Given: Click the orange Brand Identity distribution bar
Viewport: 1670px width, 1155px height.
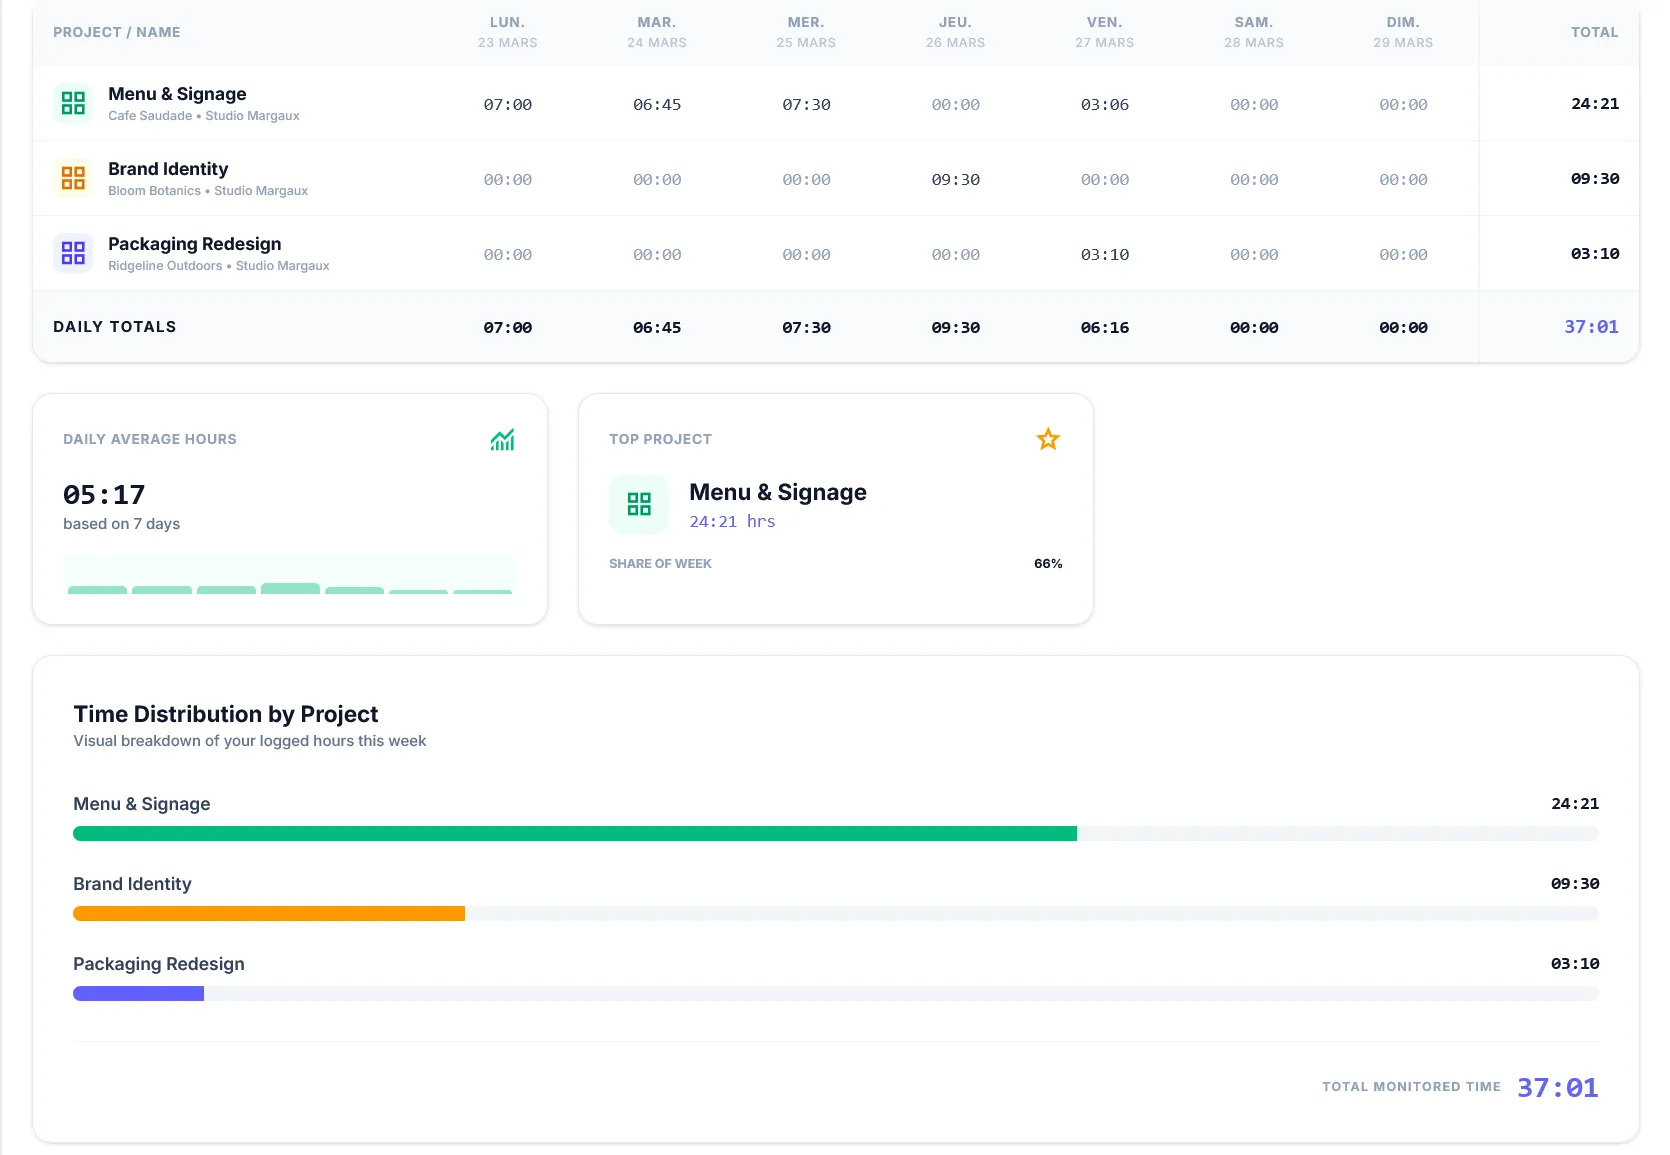Looking at the screenshot, I should (x=268, y=914).
